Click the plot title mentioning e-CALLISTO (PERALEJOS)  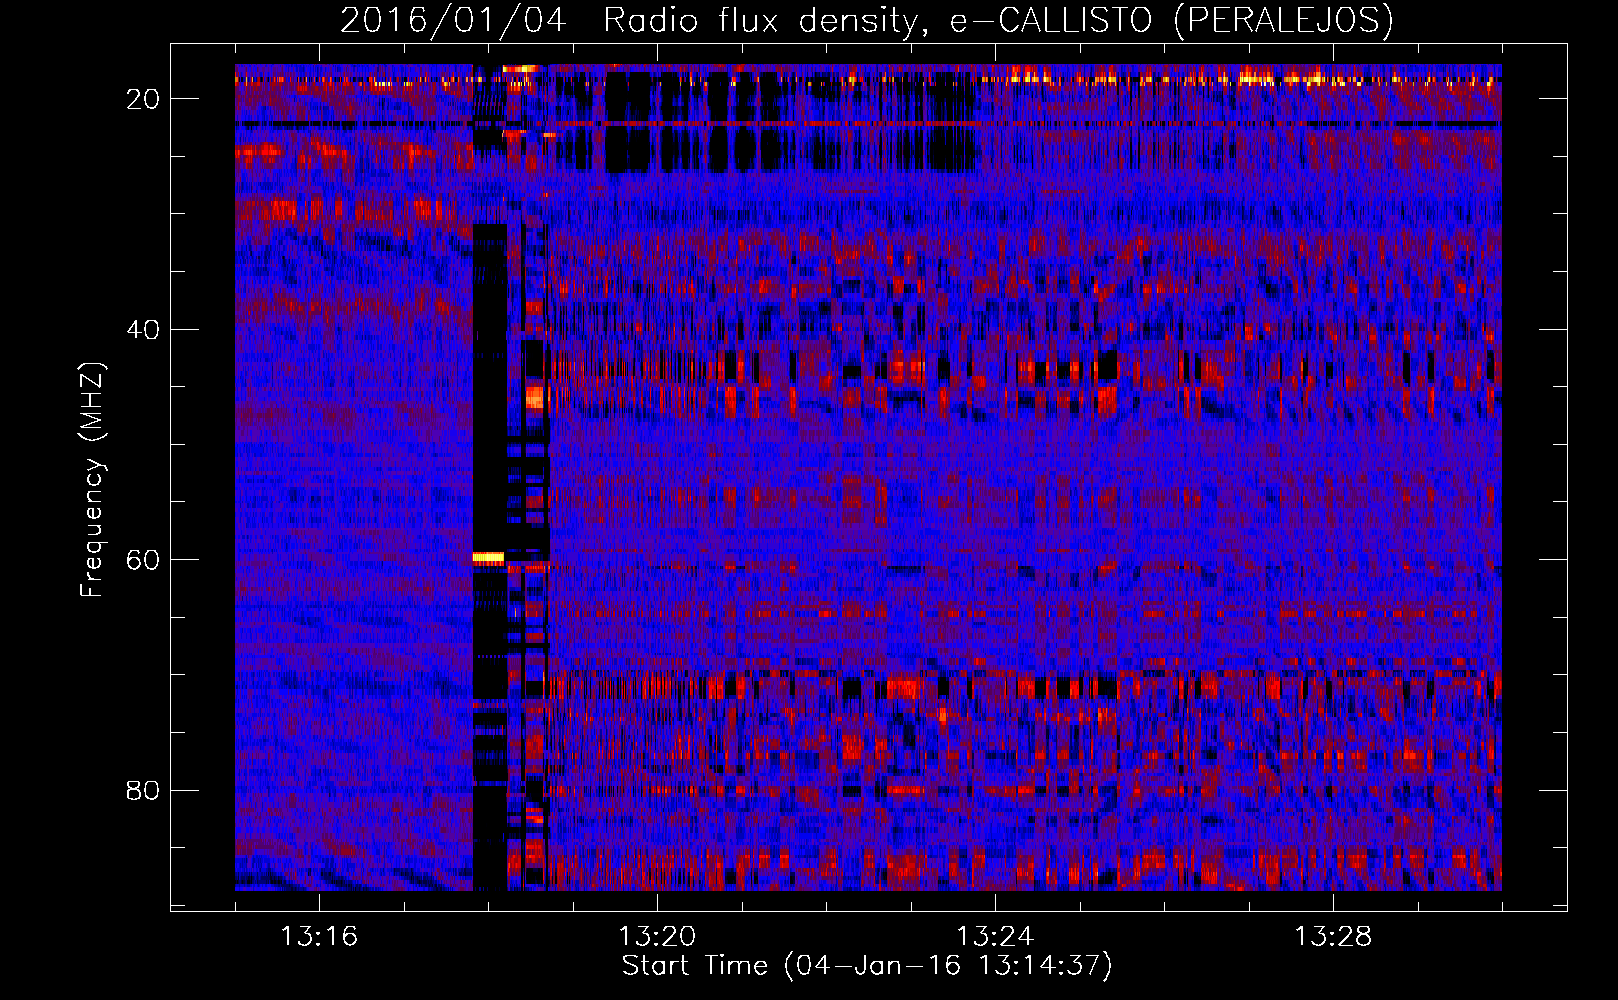point(867,20)
